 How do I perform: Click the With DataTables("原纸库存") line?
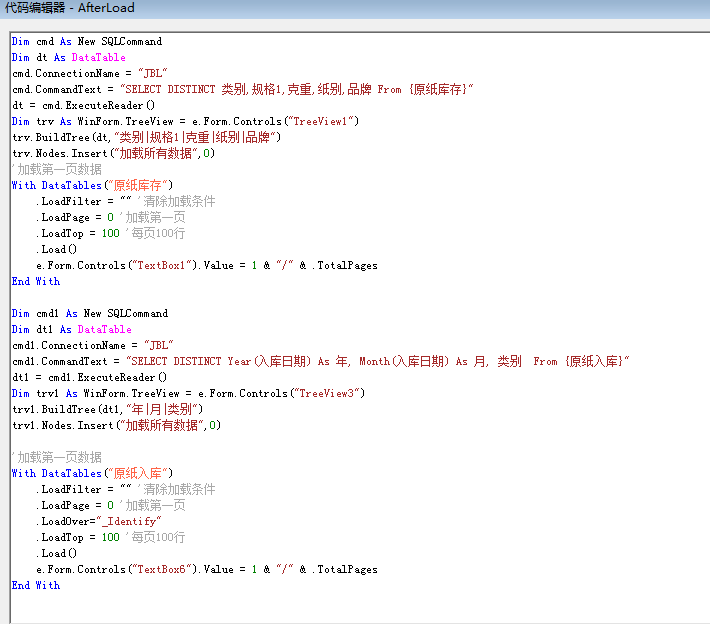tap(92, 185)
